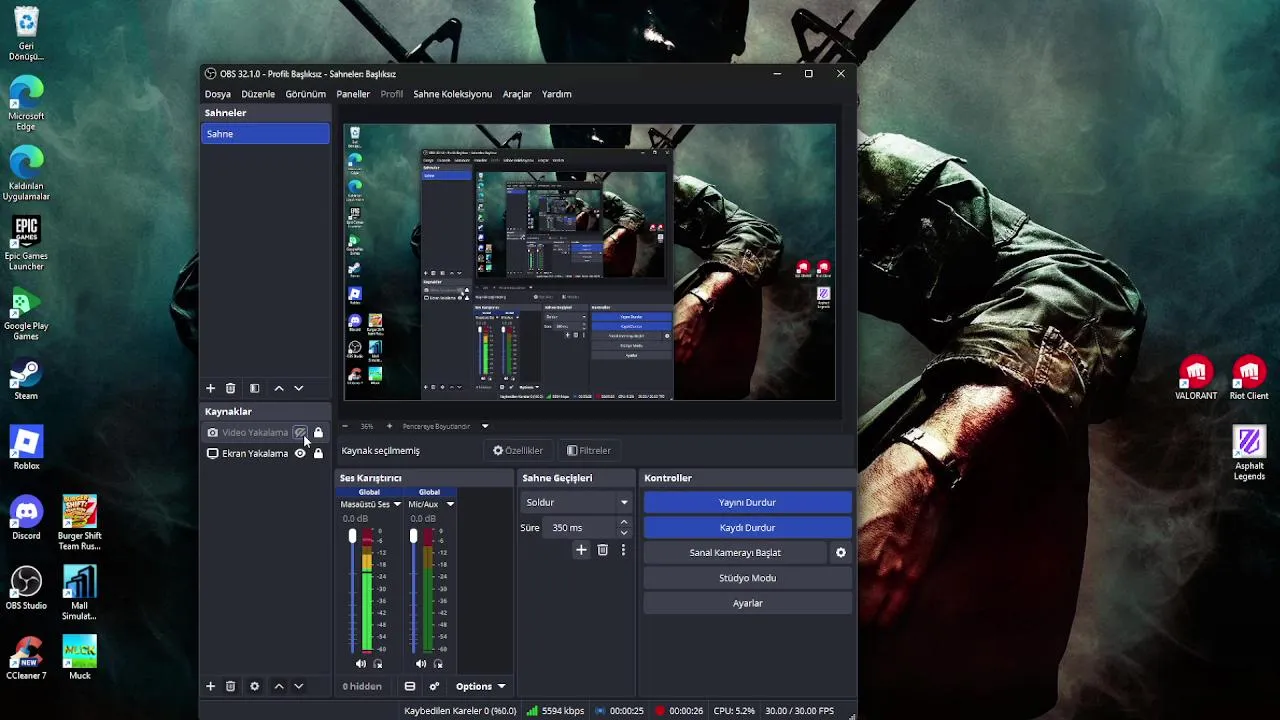
Task: Open preview scaling dropdown arrow
Action: point(485,426)
